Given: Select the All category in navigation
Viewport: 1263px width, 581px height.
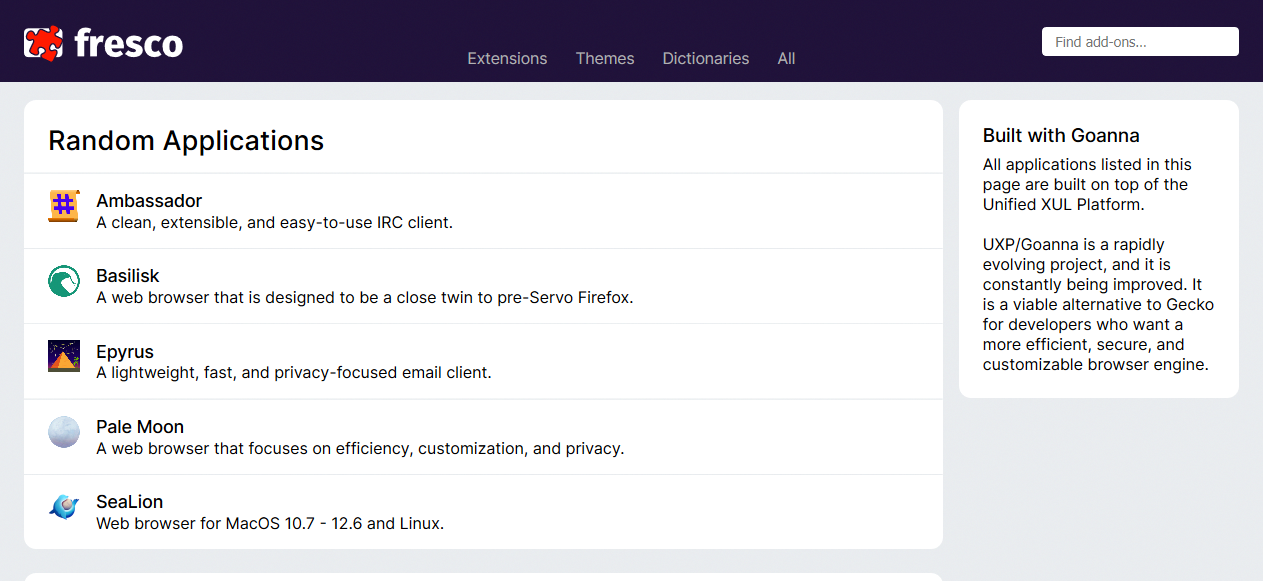Looking at the screenshot, I should (786, 58).
